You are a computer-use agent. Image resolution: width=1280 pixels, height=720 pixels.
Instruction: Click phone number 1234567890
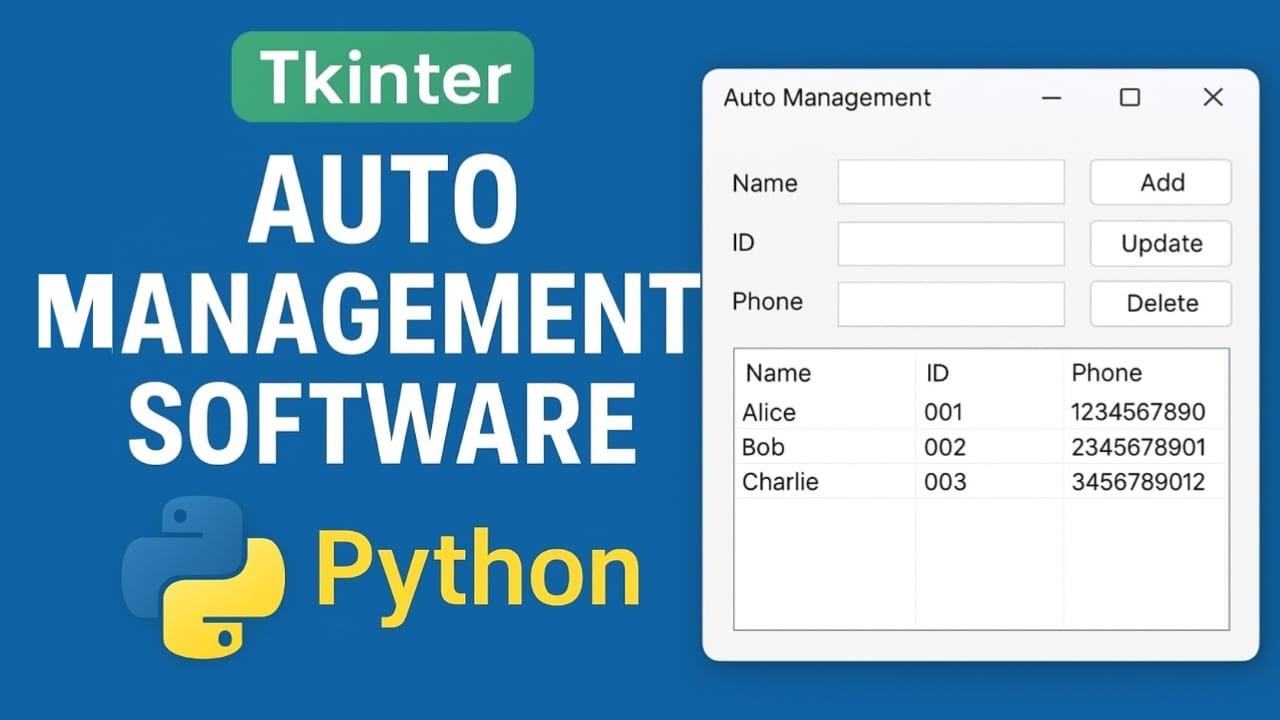pos(1138,412)
